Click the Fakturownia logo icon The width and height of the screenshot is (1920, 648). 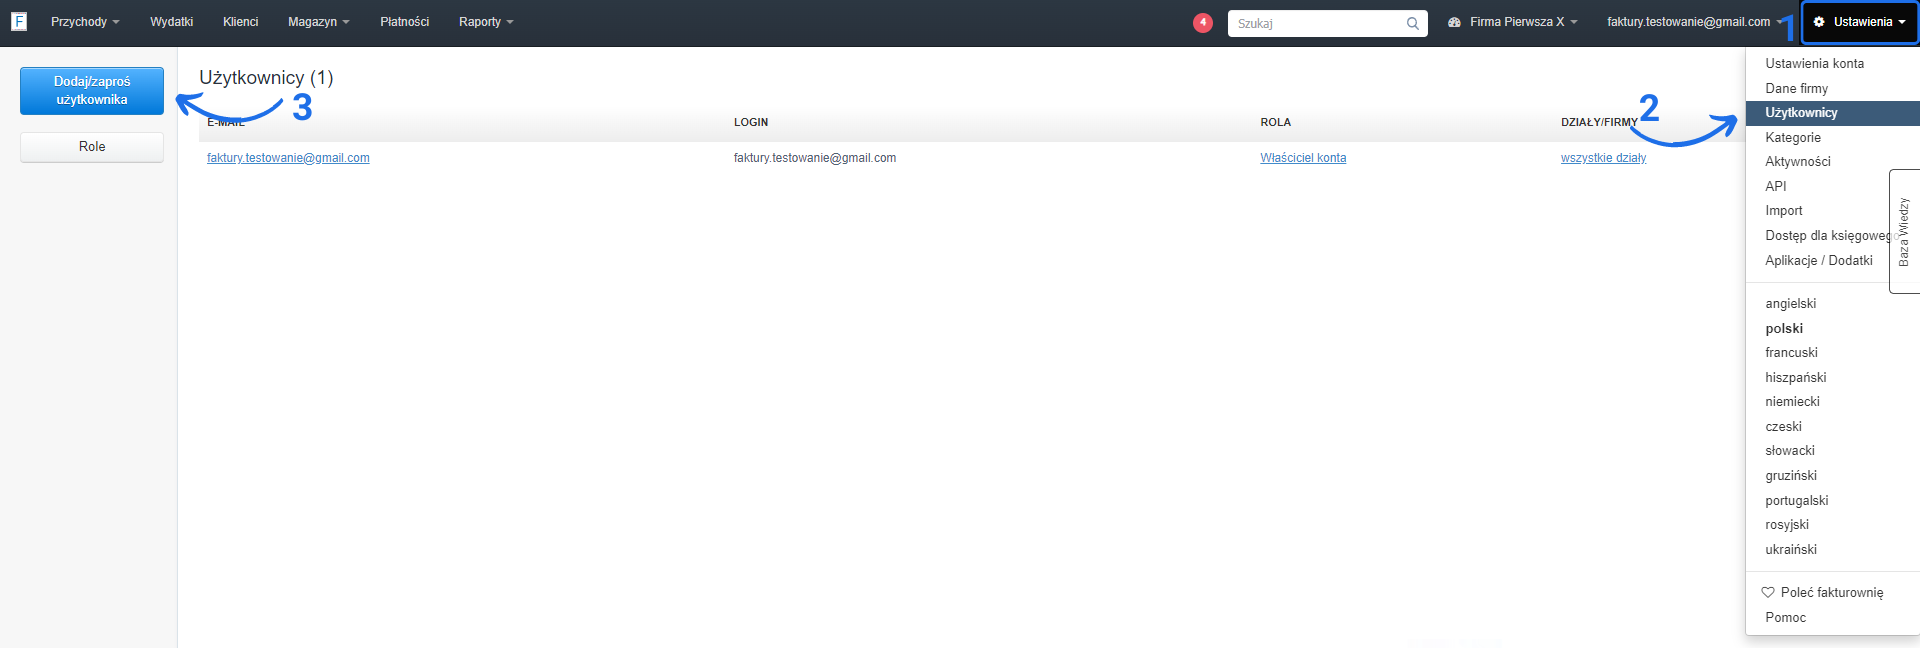(19, 21)
